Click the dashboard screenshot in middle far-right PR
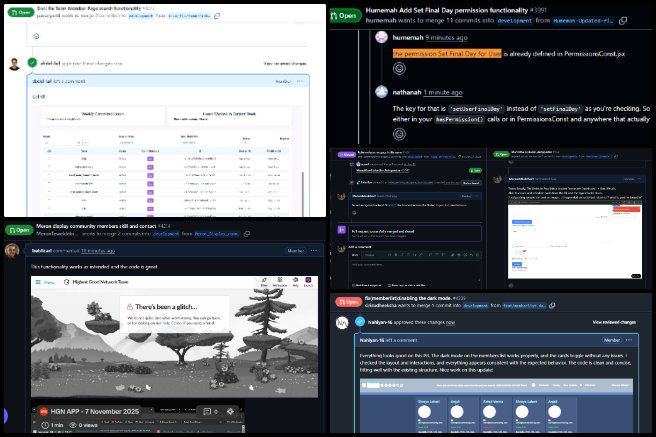This screenshot has height=437, width=656. (x=575, y=239)
